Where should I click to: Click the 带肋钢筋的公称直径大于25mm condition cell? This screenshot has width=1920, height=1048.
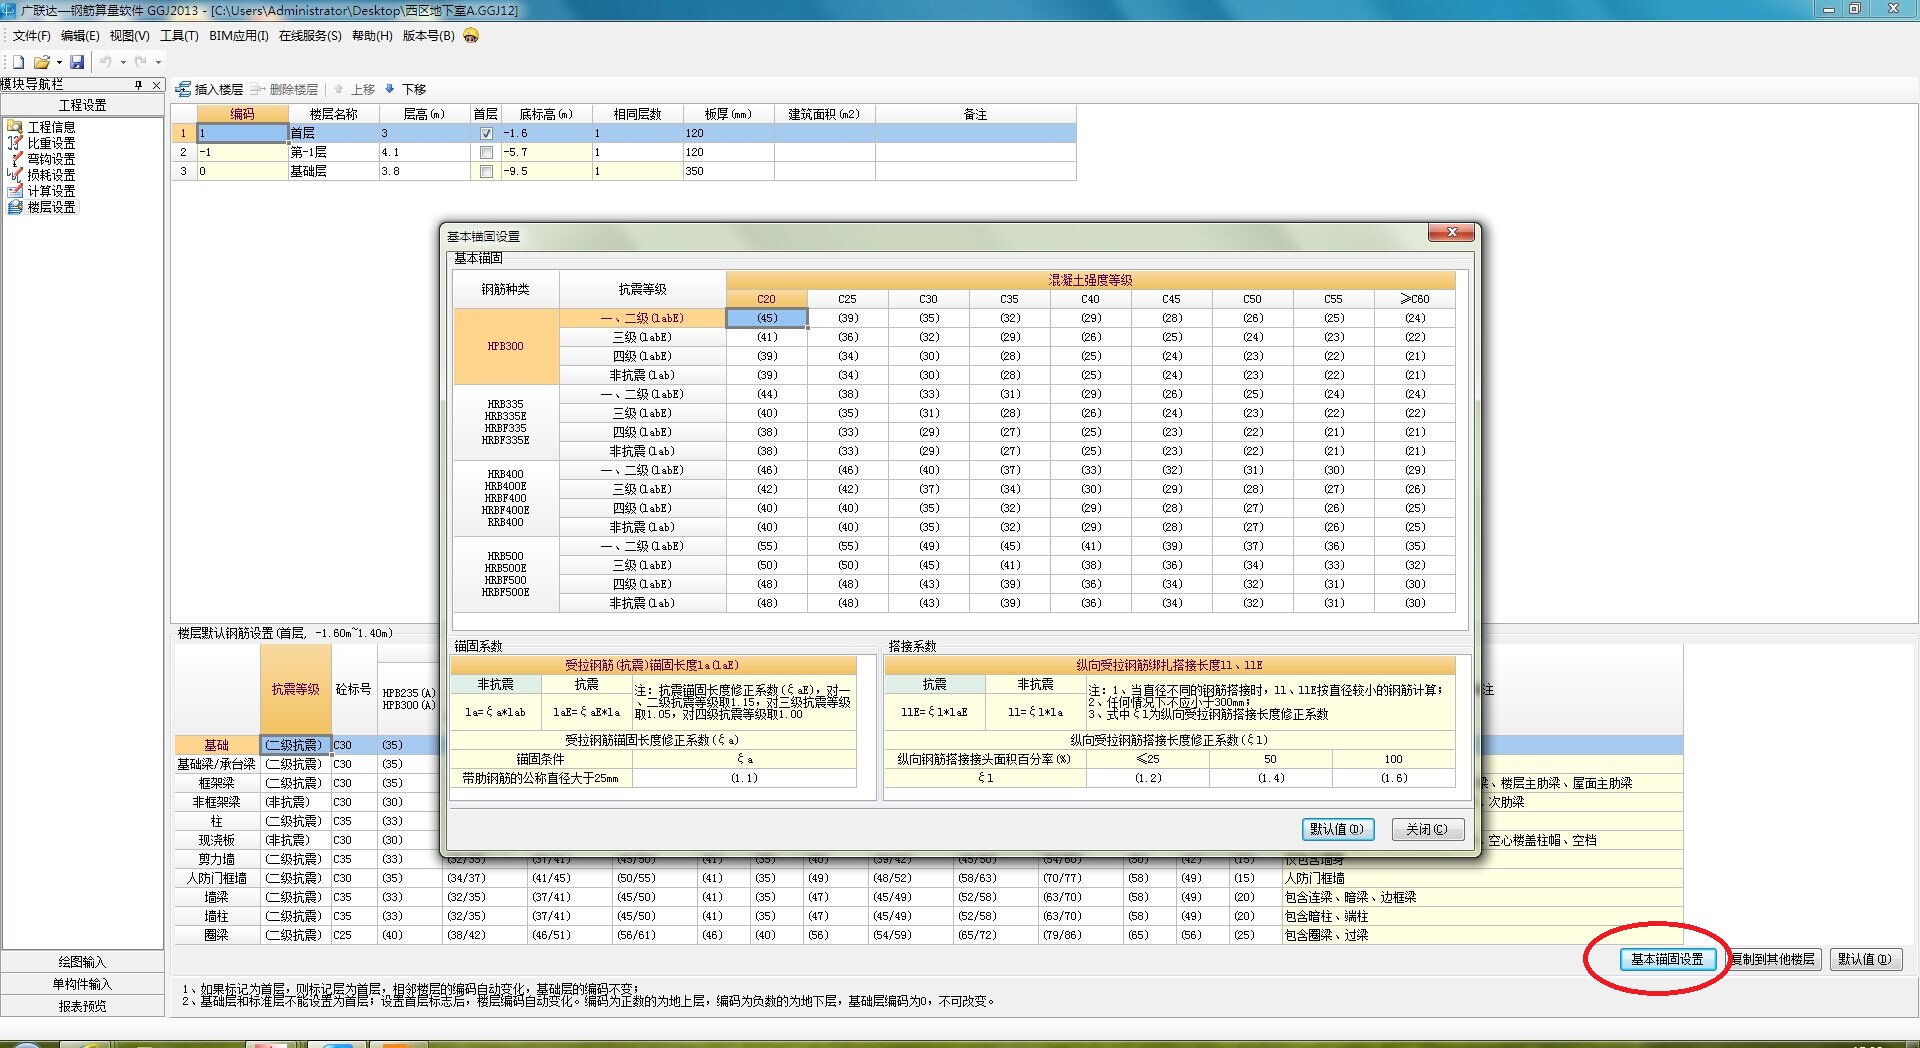pyautogui.click(x=540, y=778)
